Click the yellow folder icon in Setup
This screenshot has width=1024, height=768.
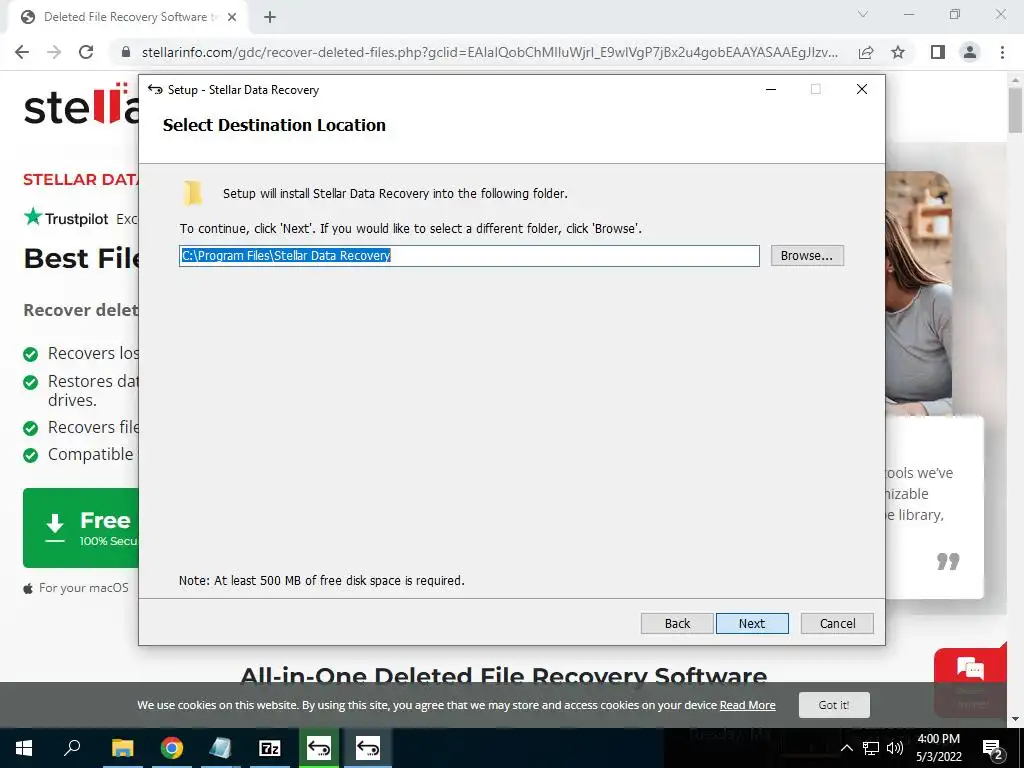click(192, 193)
